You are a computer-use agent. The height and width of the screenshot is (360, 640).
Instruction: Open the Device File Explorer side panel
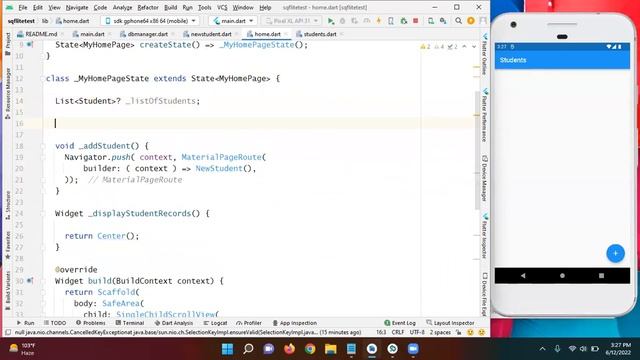coord(485,294)
